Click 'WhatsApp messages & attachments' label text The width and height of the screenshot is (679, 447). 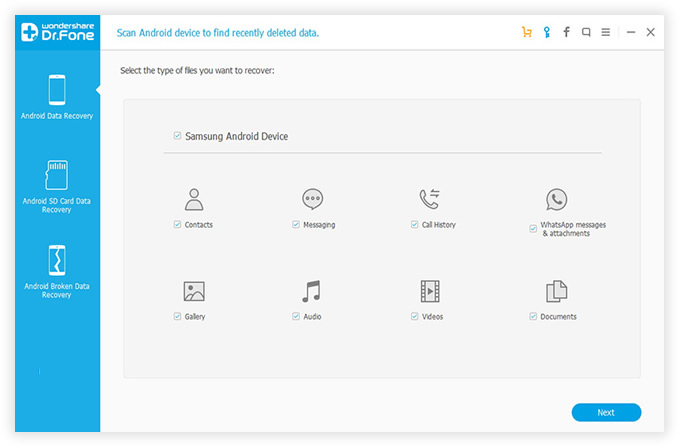(x=573, y=229)
